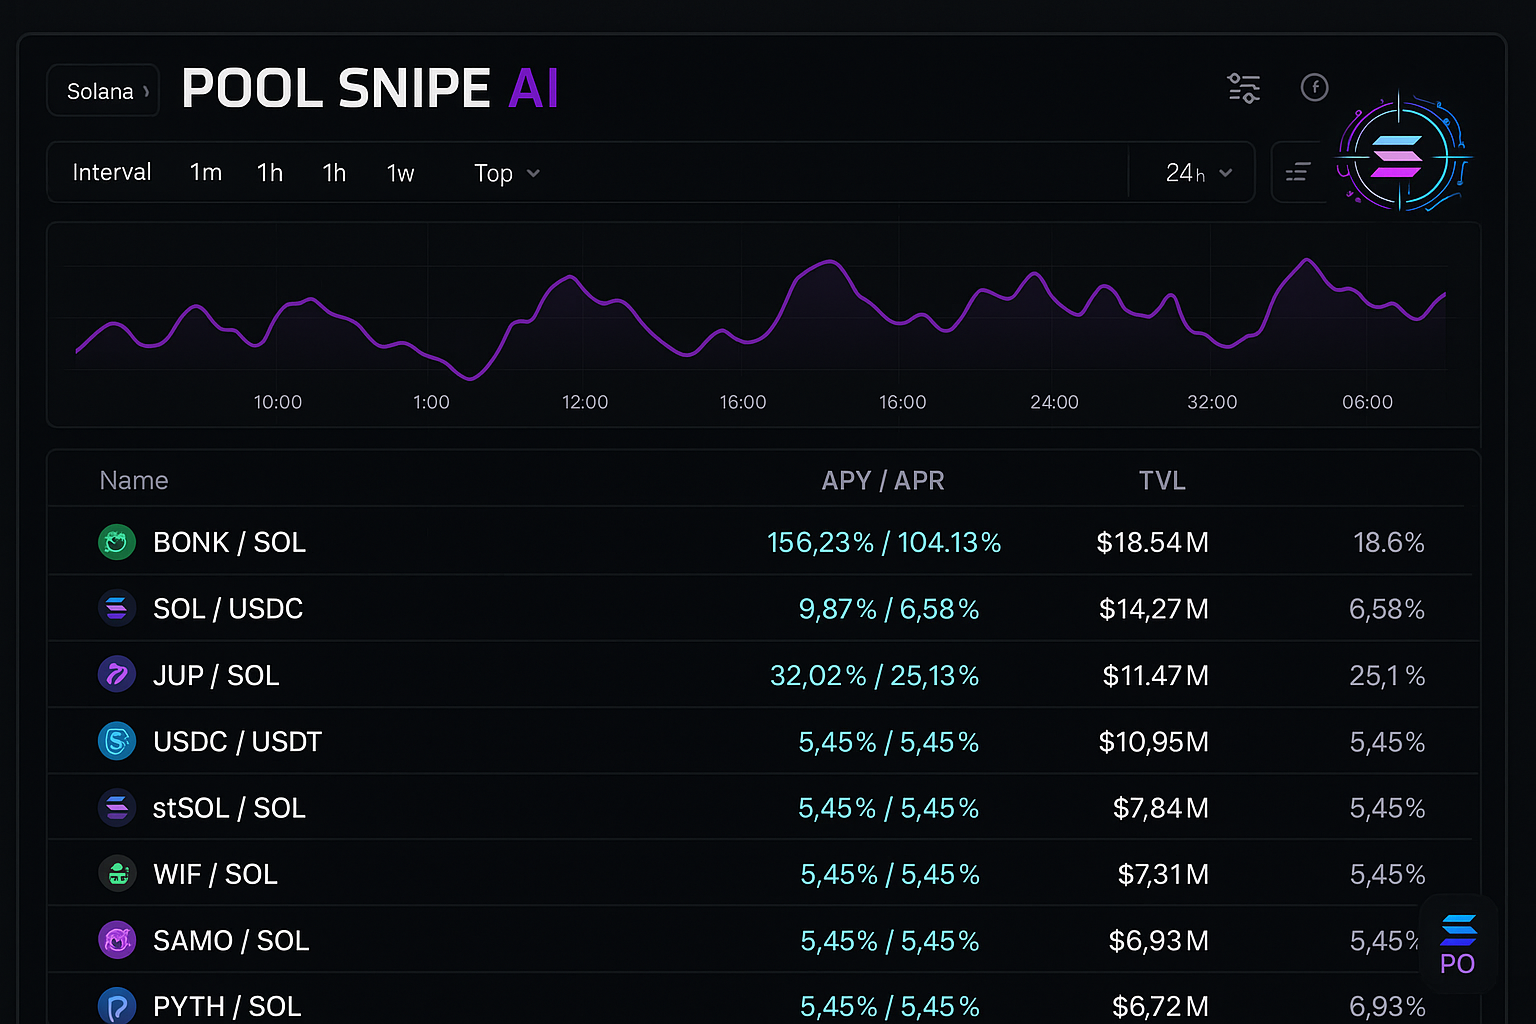This screenshot has width=1536, height=1024.
Task: Click the 25,1 % value in JUP row
Action: (1387, 675)
